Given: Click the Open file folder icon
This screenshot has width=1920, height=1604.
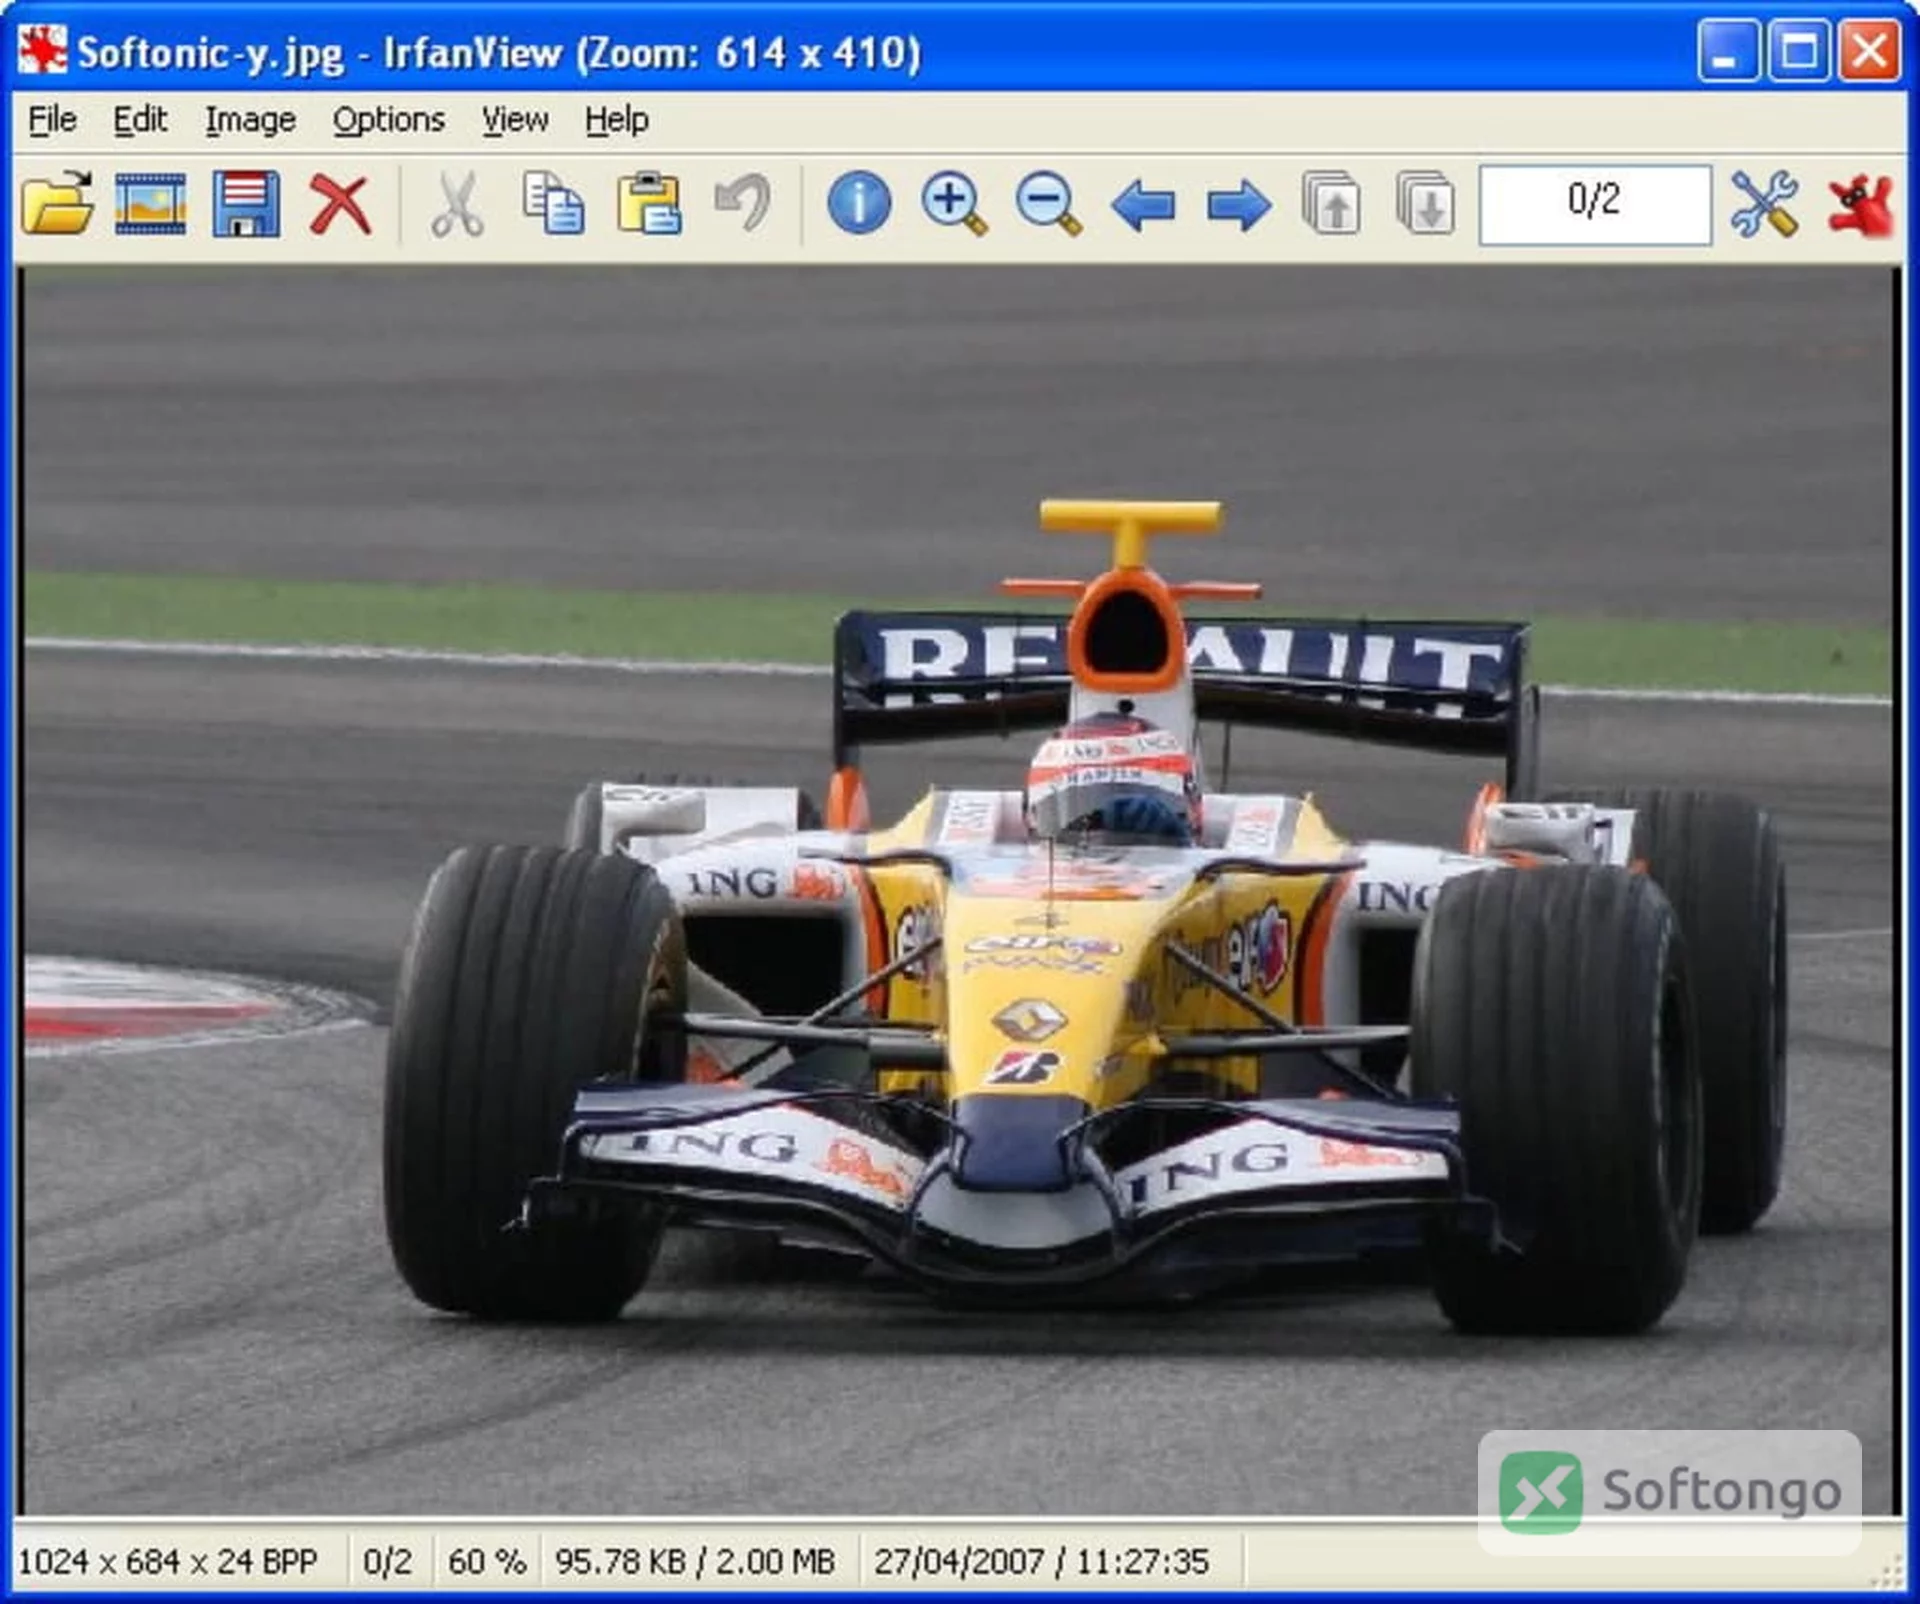Looking at the screenshot, I should pos(57,204).
